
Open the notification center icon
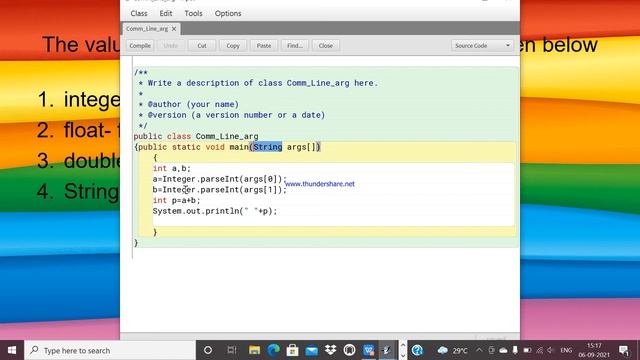(x=624, y=350)
